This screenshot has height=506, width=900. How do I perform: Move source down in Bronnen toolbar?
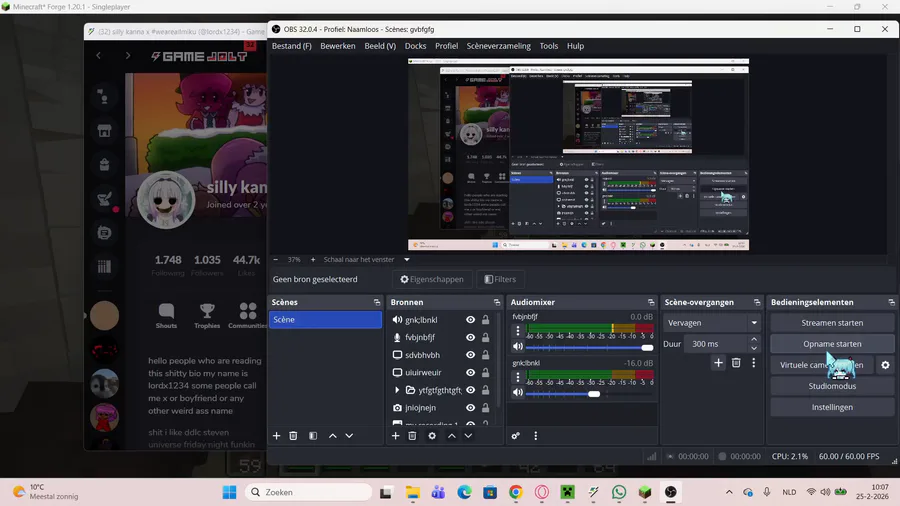[x=468, y=436]
